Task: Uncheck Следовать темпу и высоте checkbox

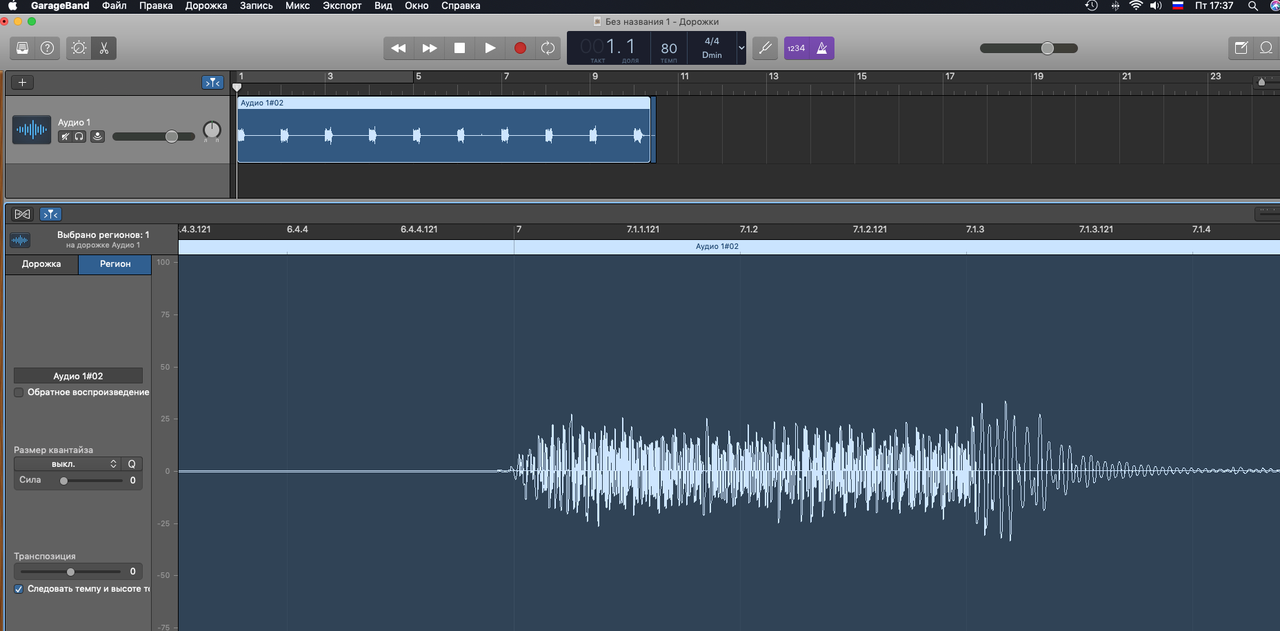Action: click(x=19, y=589)
